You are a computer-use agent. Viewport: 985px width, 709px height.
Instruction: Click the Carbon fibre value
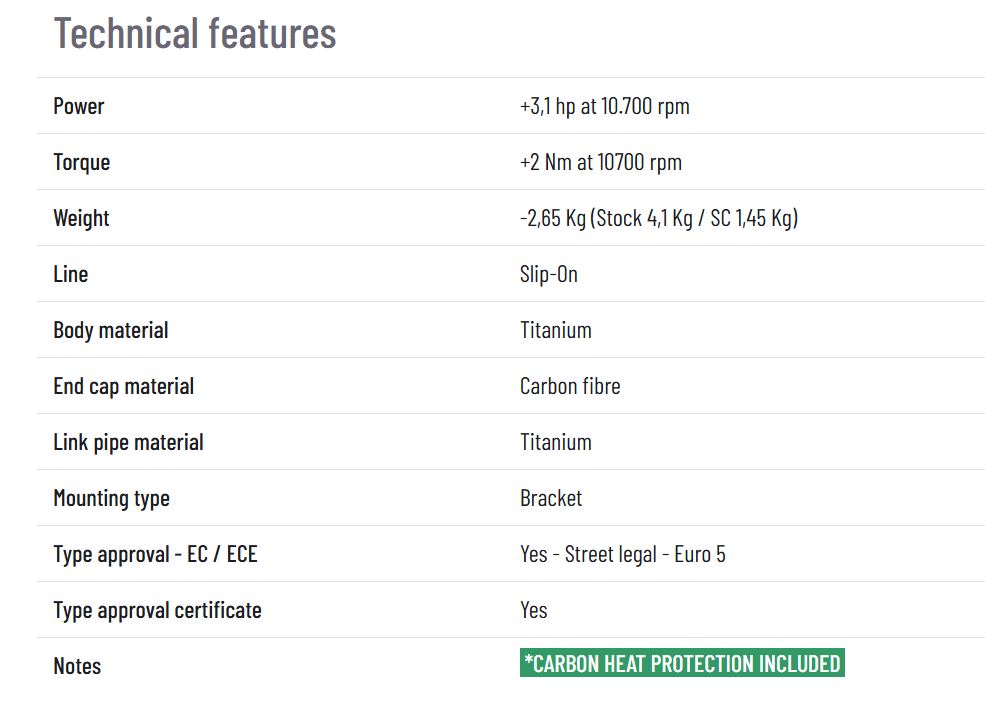[570, 386]
